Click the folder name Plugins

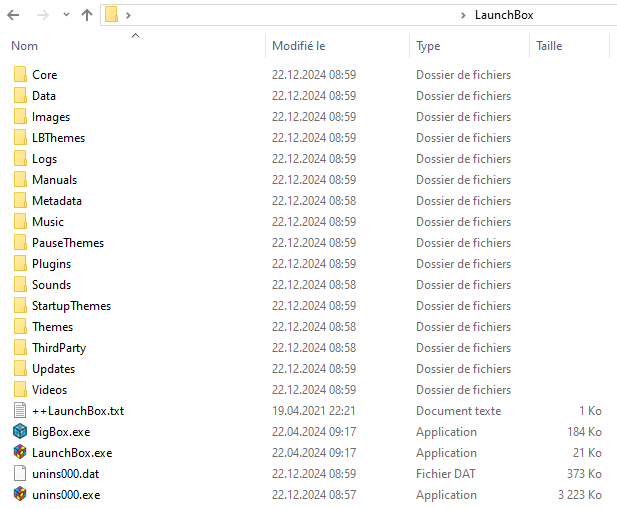pyautogui.click(x=51, y=264)
